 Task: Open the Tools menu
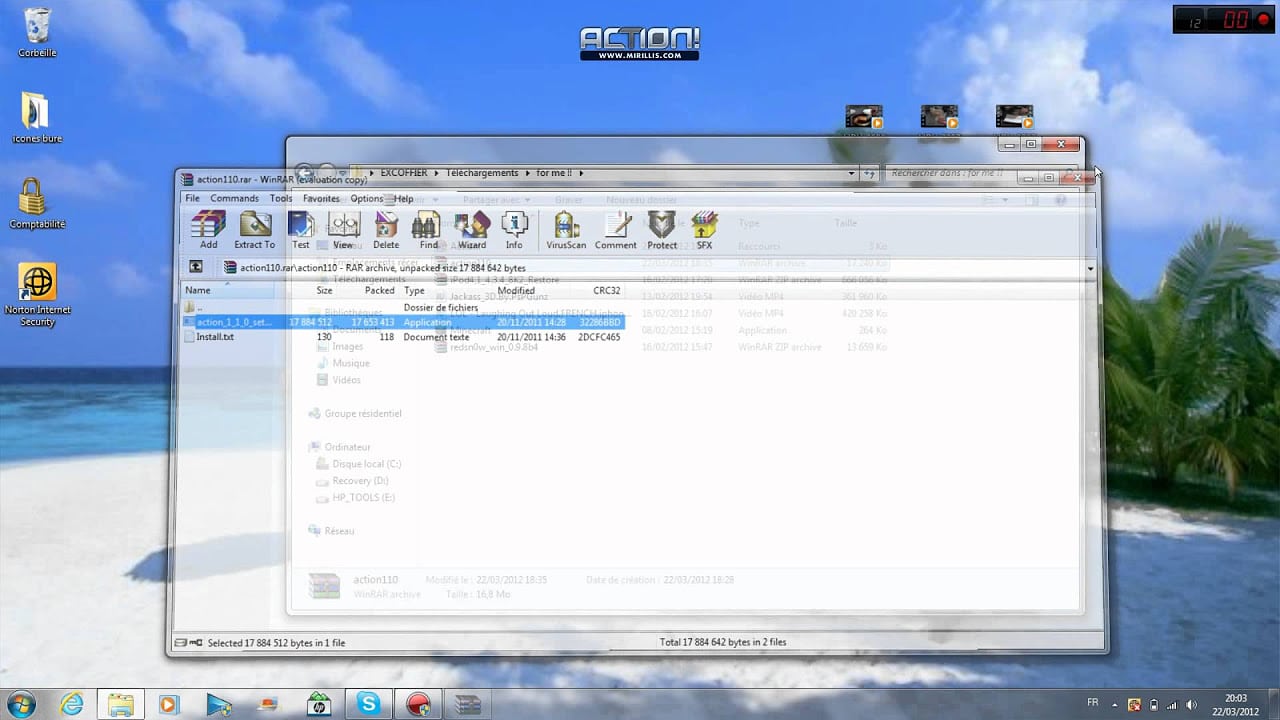point(281,198)
